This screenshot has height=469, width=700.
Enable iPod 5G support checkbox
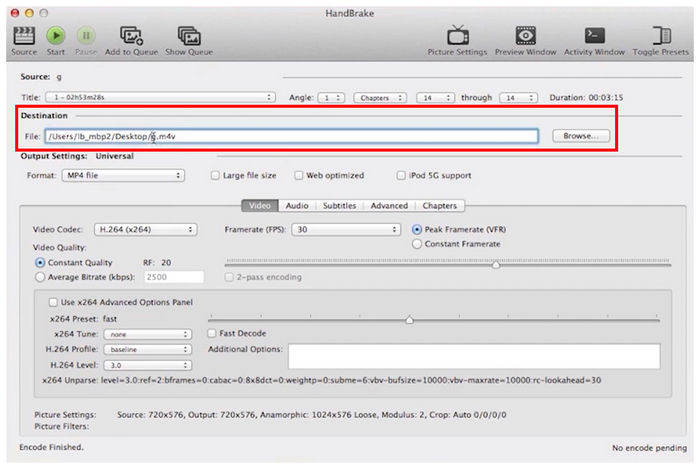click(401, 176)
